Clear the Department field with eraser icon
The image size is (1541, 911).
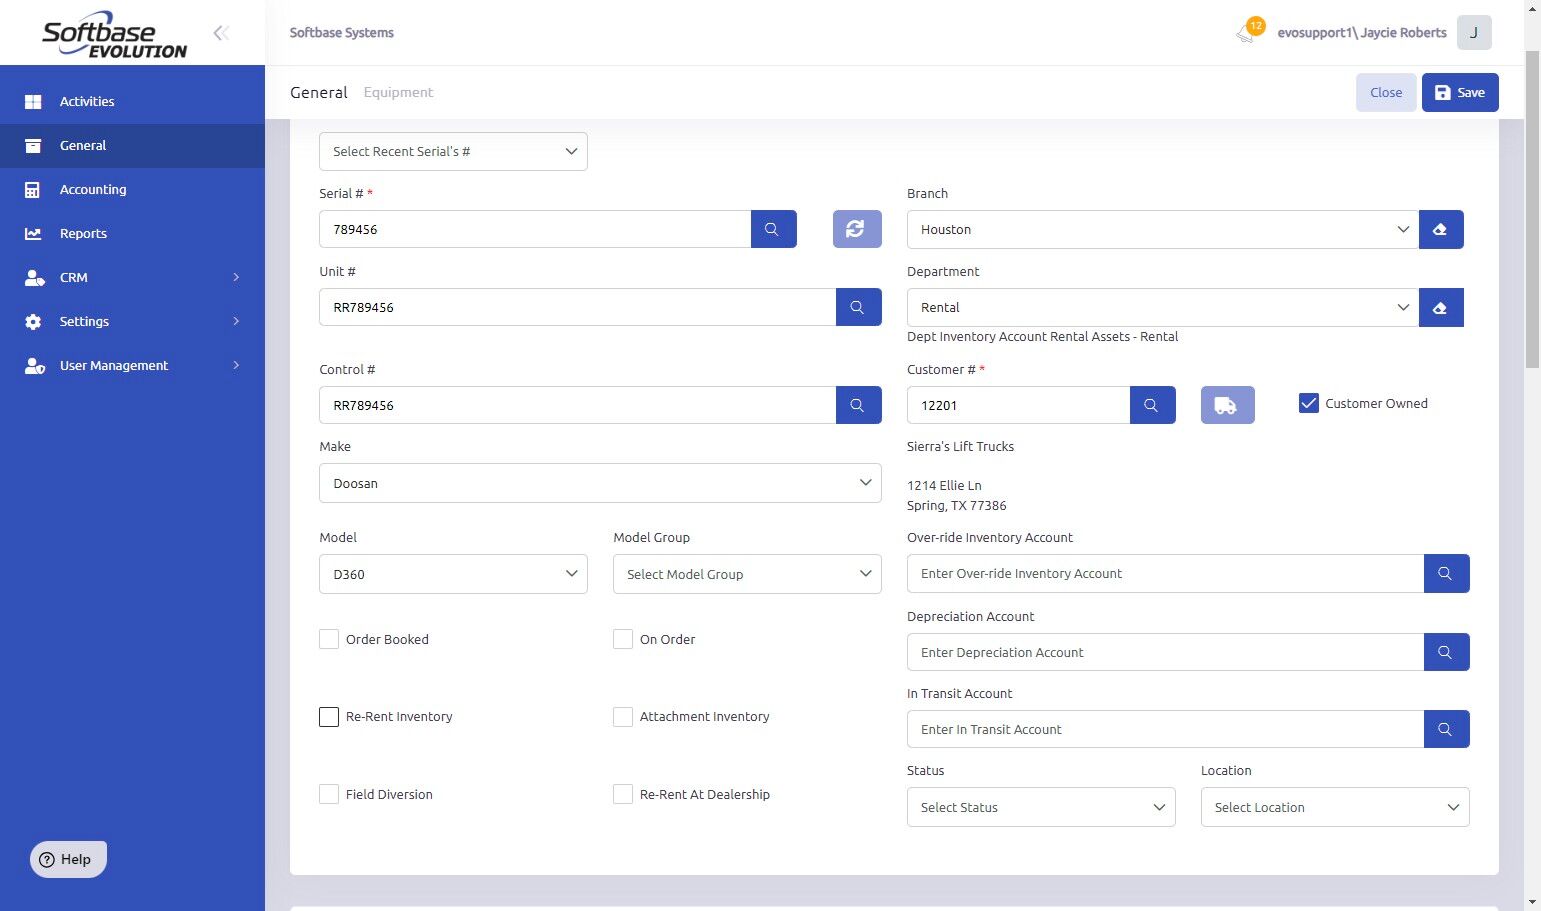coord(1441,307)
